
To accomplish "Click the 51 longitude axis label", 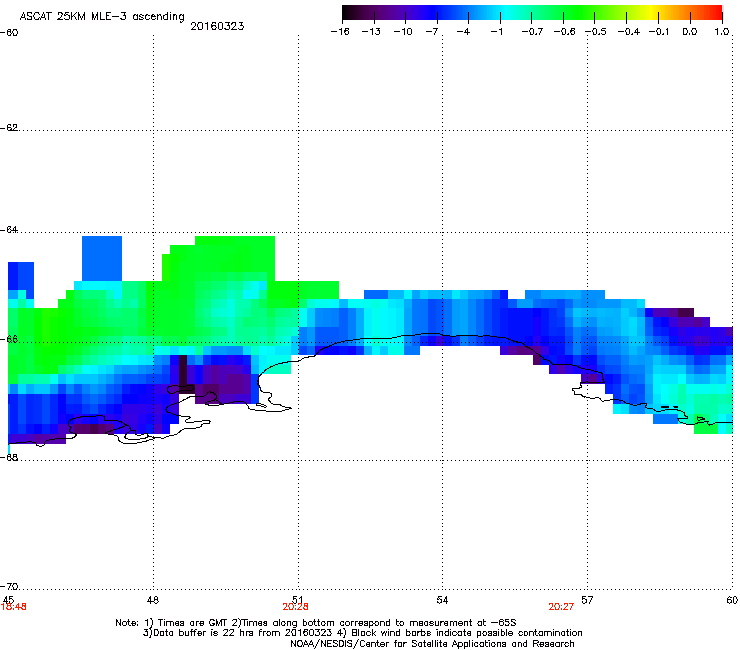I will pyautogui.click(x=297, y=600).
